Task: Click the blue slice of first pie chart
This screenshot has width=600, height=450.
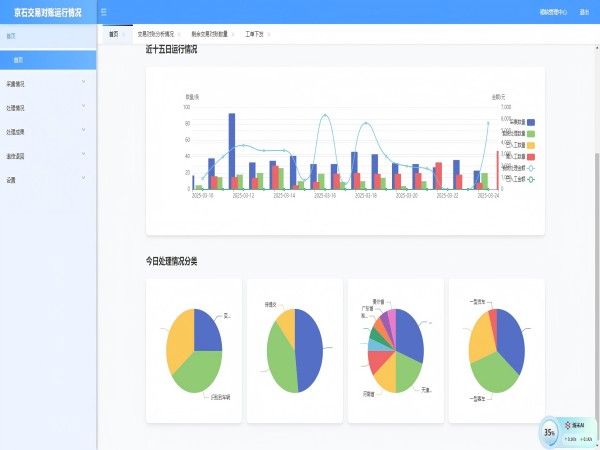Action: click(207, 331)
